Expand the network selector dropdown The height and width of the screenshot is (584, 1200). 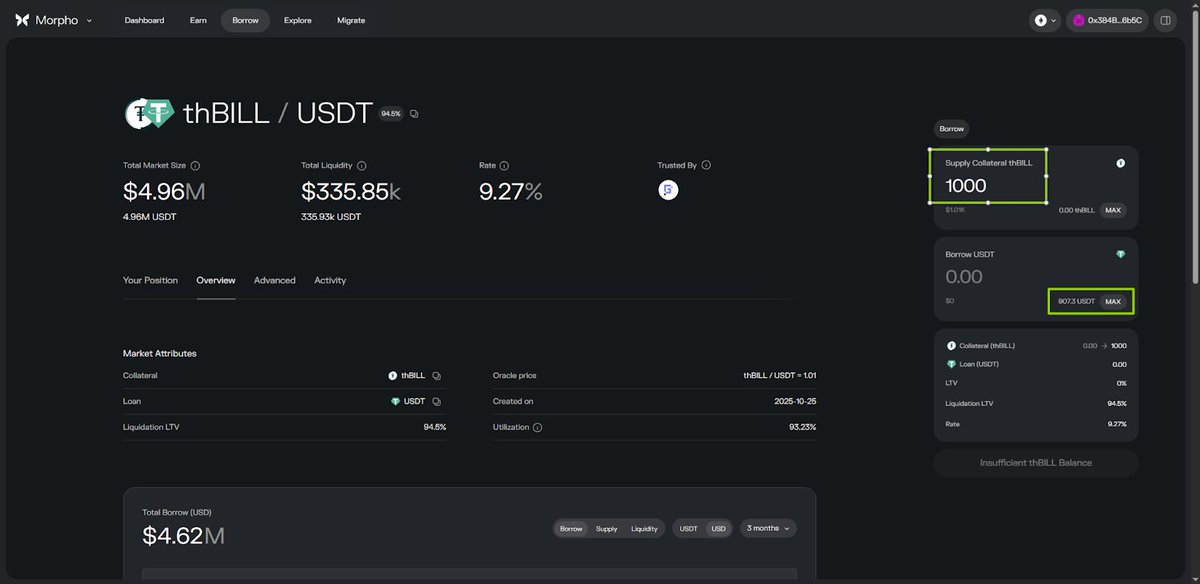pos(1045,20)
